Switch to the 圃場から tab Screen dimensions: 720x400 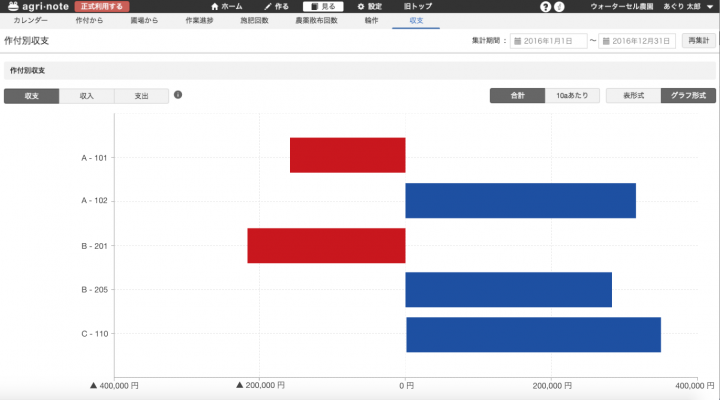point(144,21)
